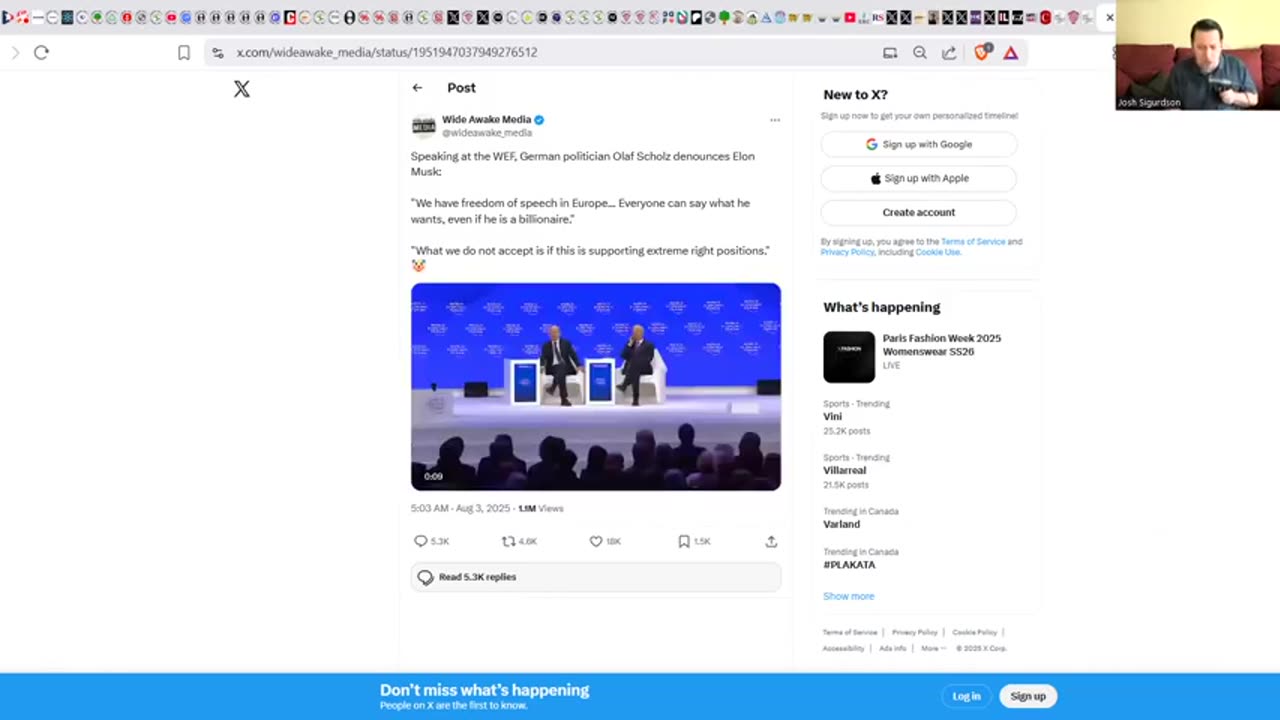Open the Brave Rewards triangle icon
This screenshot has width=1280, height=720.
click(1011, 52)
